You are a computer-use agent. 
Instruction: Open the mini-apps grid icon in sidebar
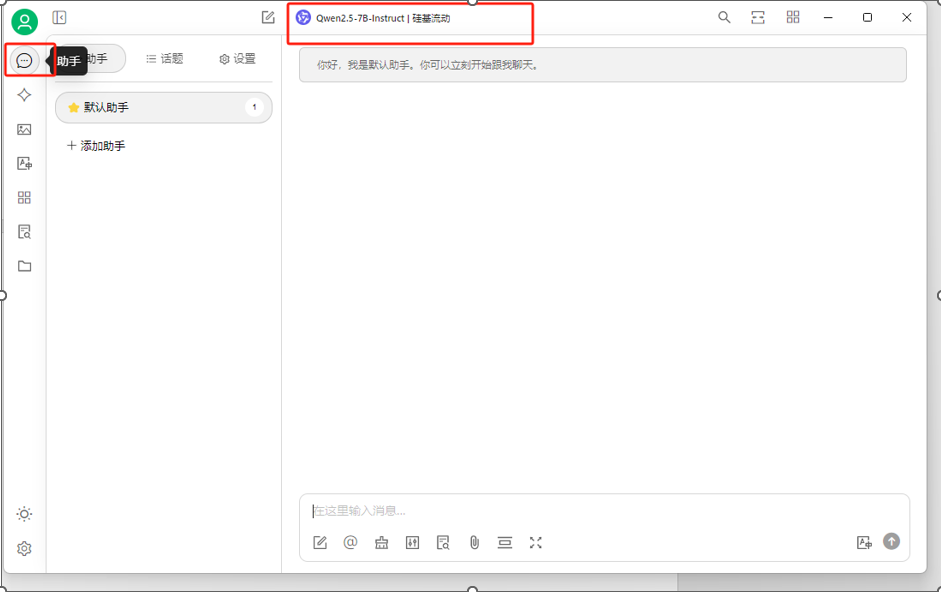point(24,198)
